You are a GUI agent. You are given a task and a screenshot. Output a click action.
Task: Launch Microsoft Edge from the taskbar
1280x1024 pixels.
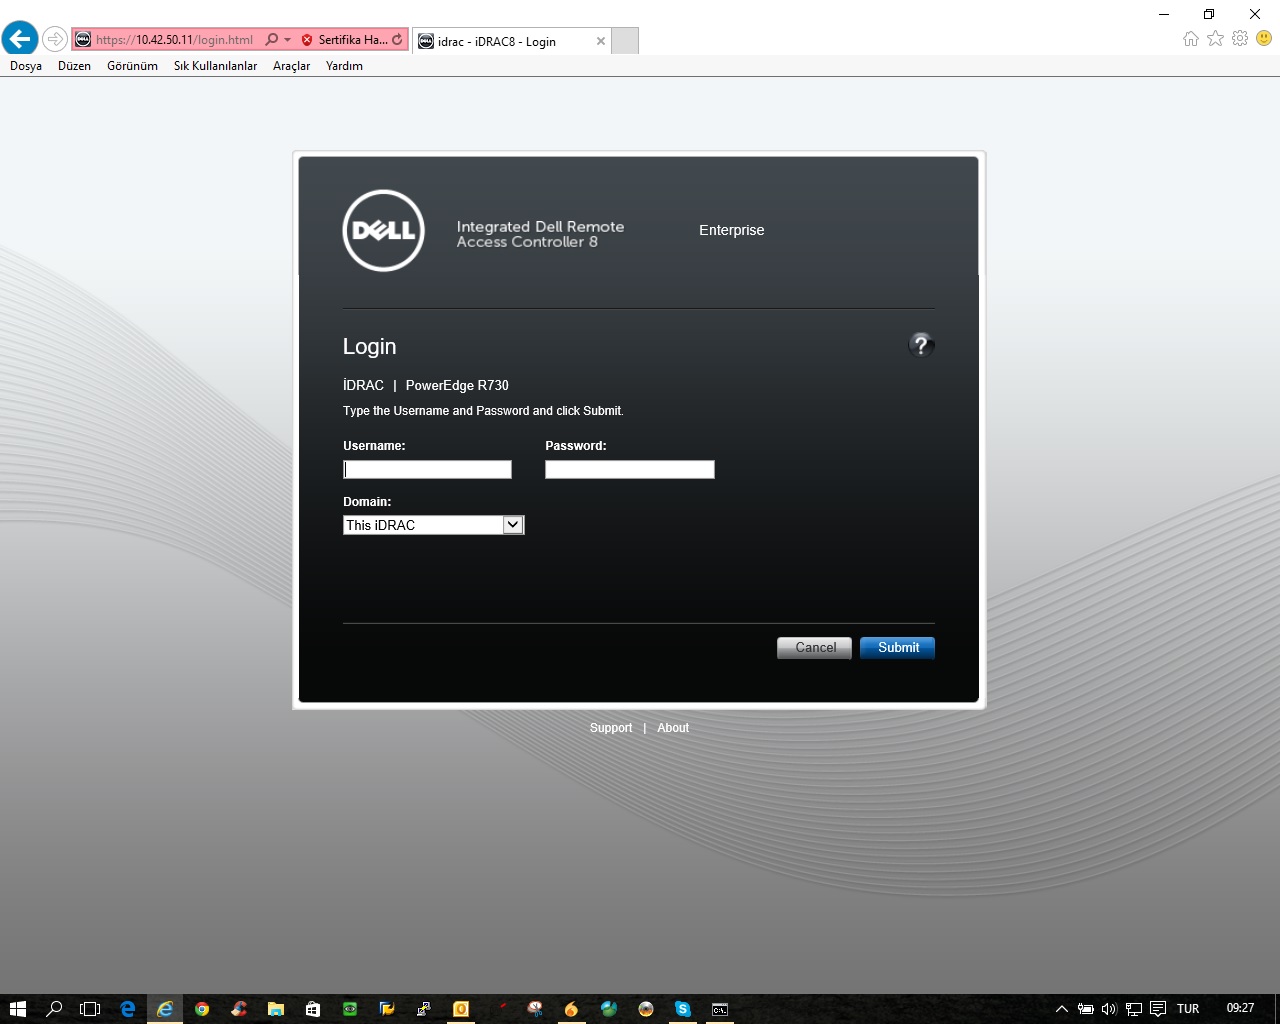[x=128, y=1009]
